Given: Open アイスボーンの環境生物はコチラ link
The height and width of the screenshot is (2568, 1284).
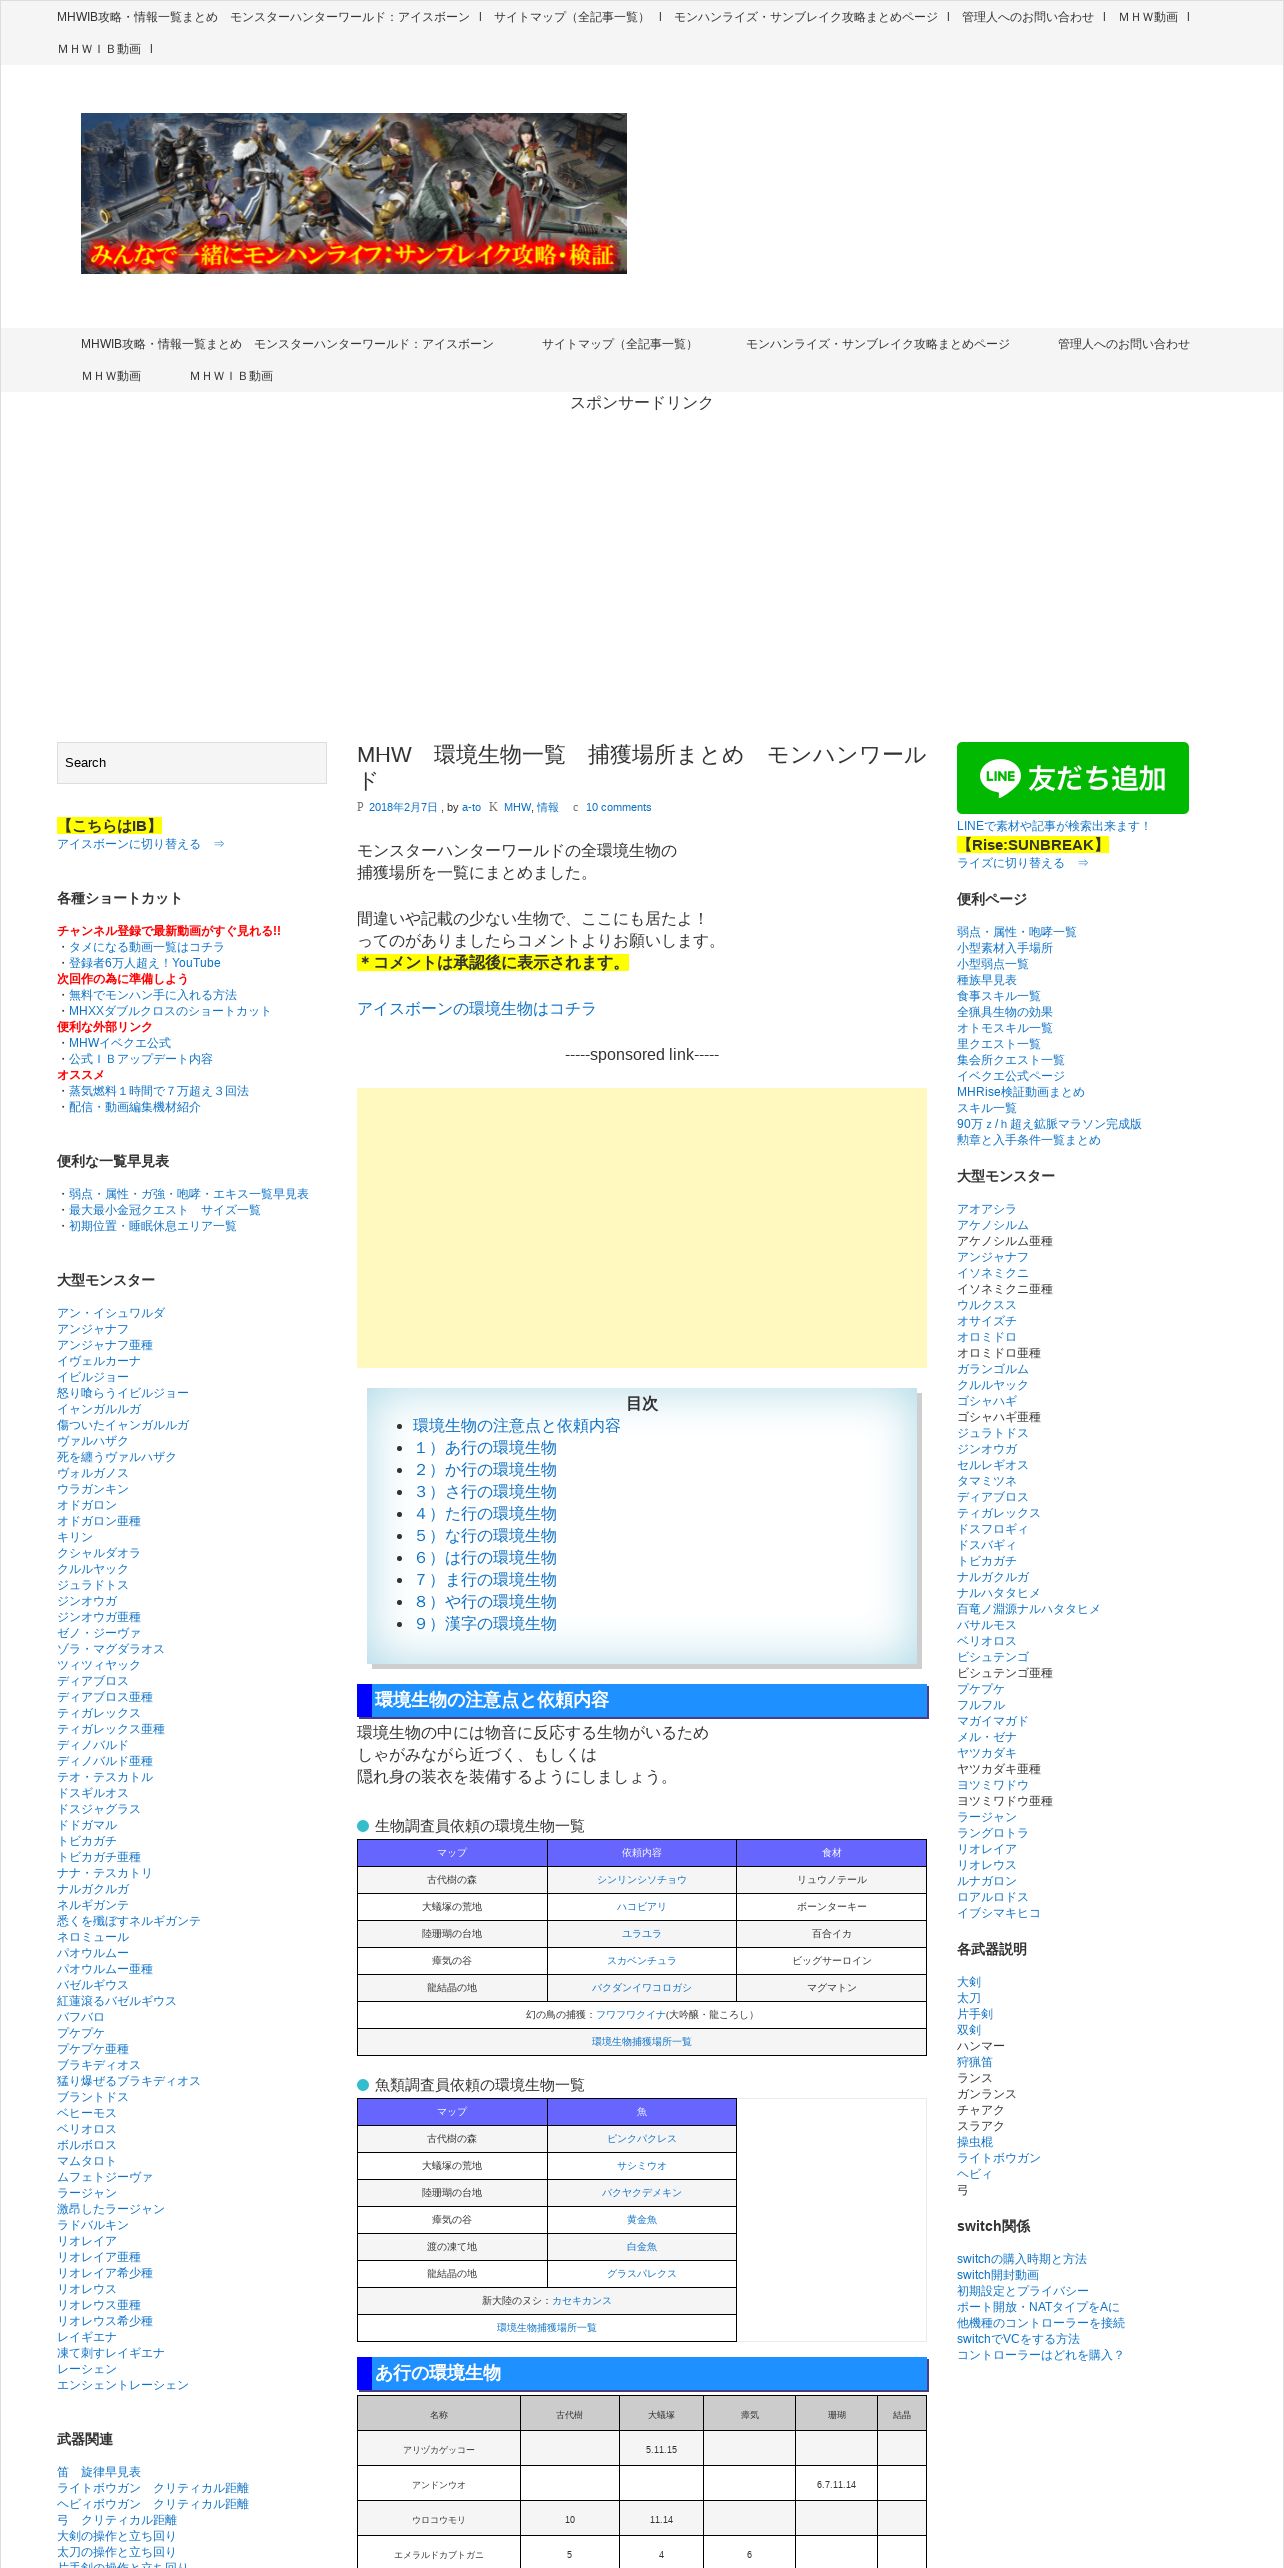Looking at the screenshot, I should (x=476, y=1009).
